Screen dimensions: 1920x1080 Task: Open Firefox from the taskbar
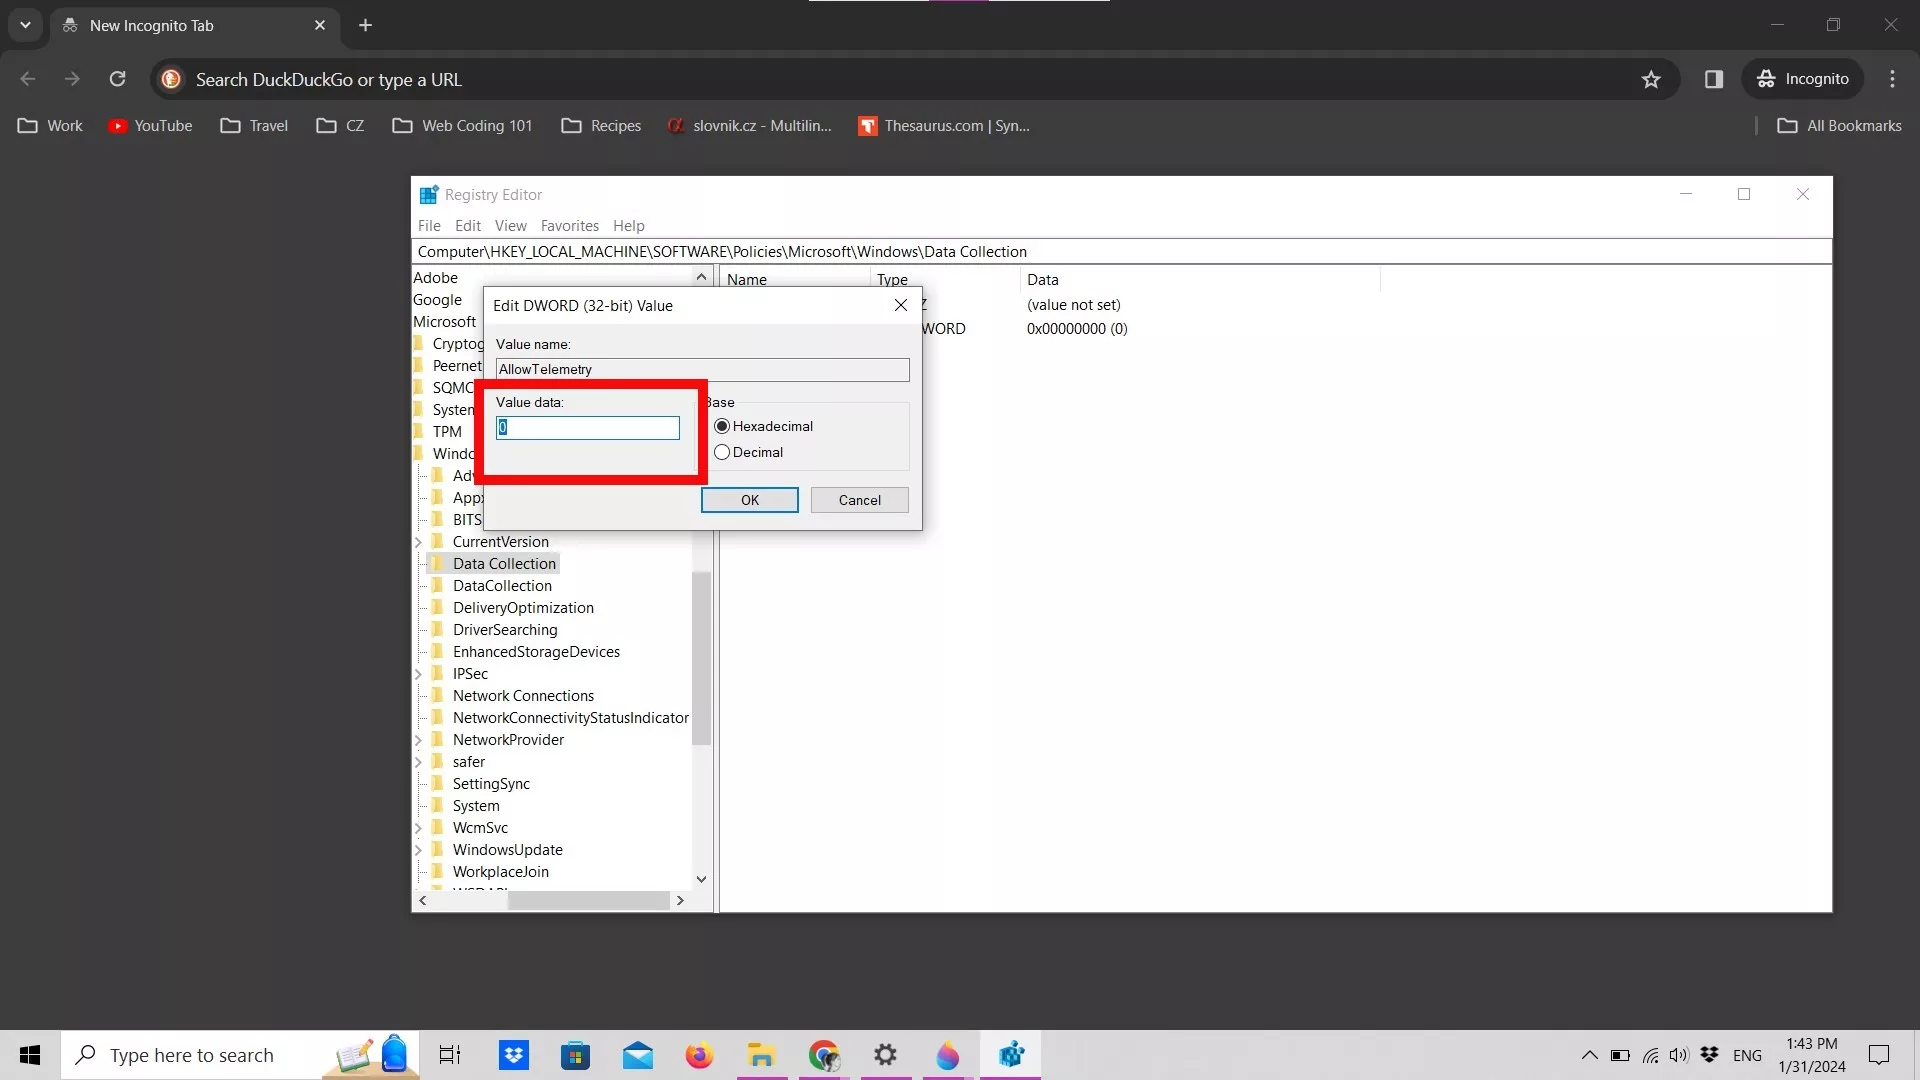[699, 1055]
